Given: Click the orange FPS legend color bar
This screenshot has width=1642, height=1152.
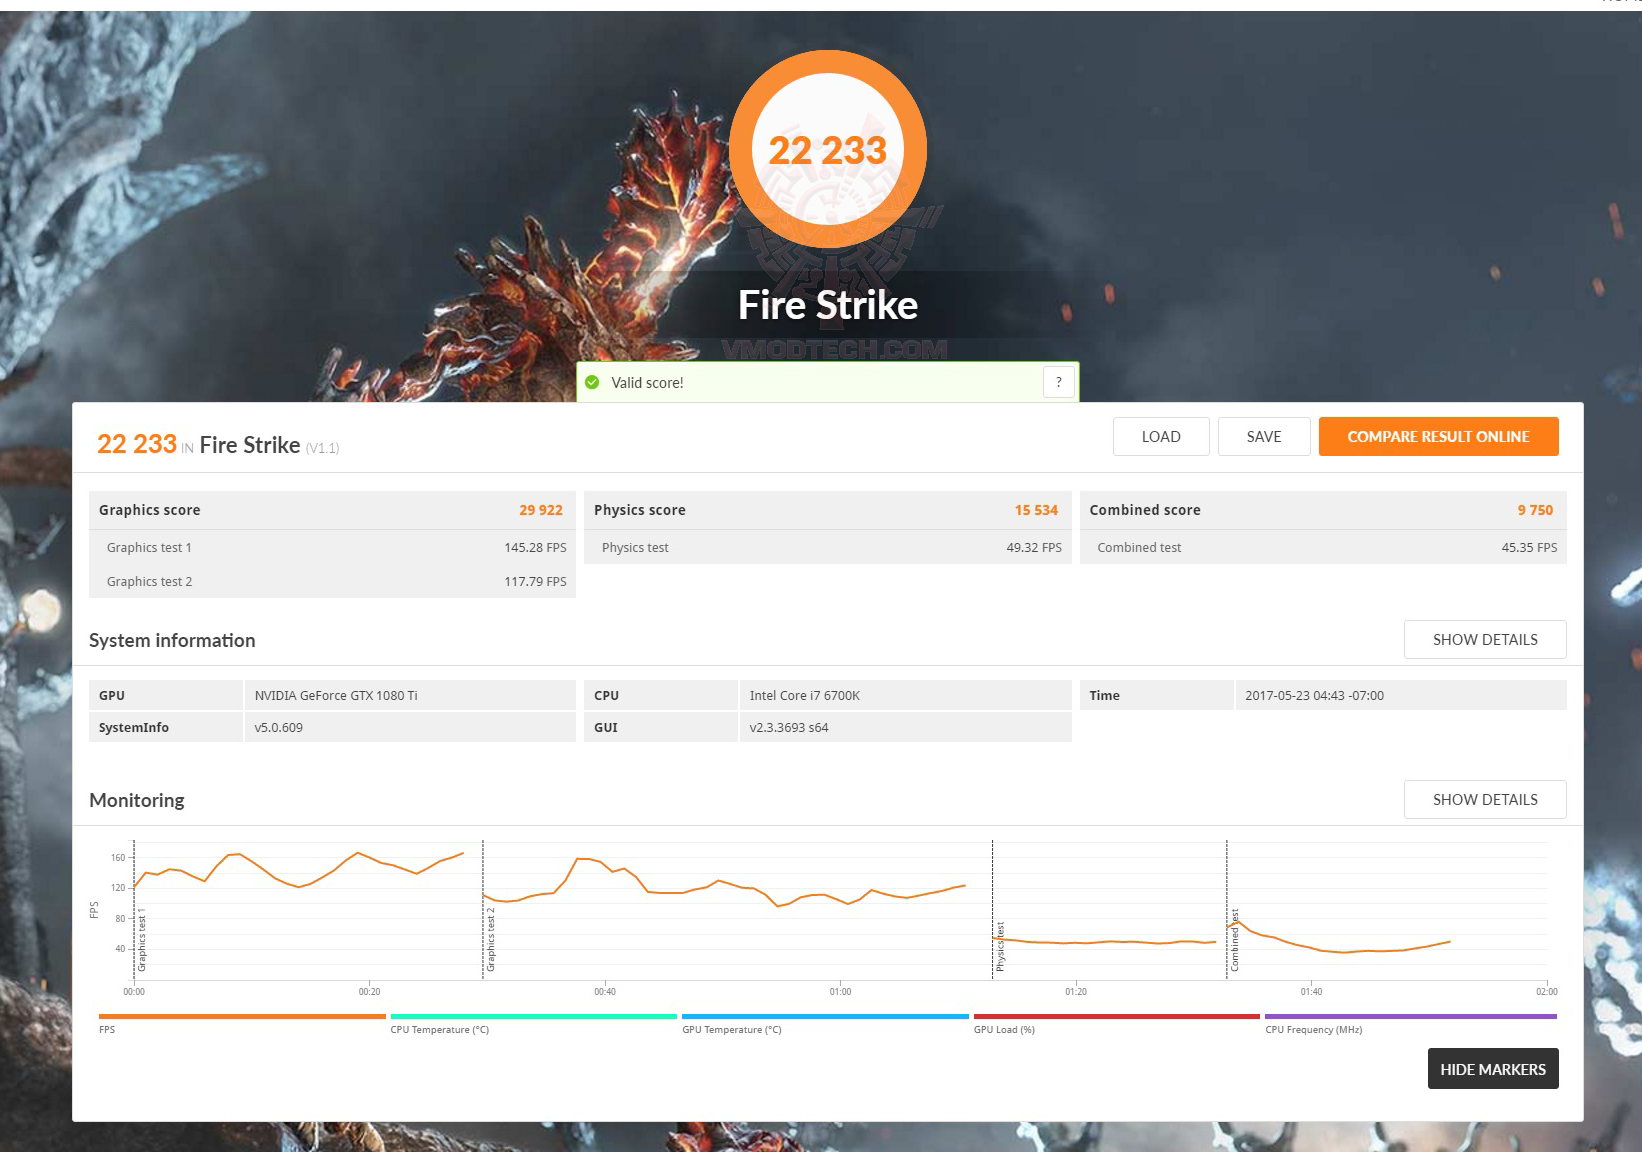Looking at the screenshot, I should point(240,1014).
